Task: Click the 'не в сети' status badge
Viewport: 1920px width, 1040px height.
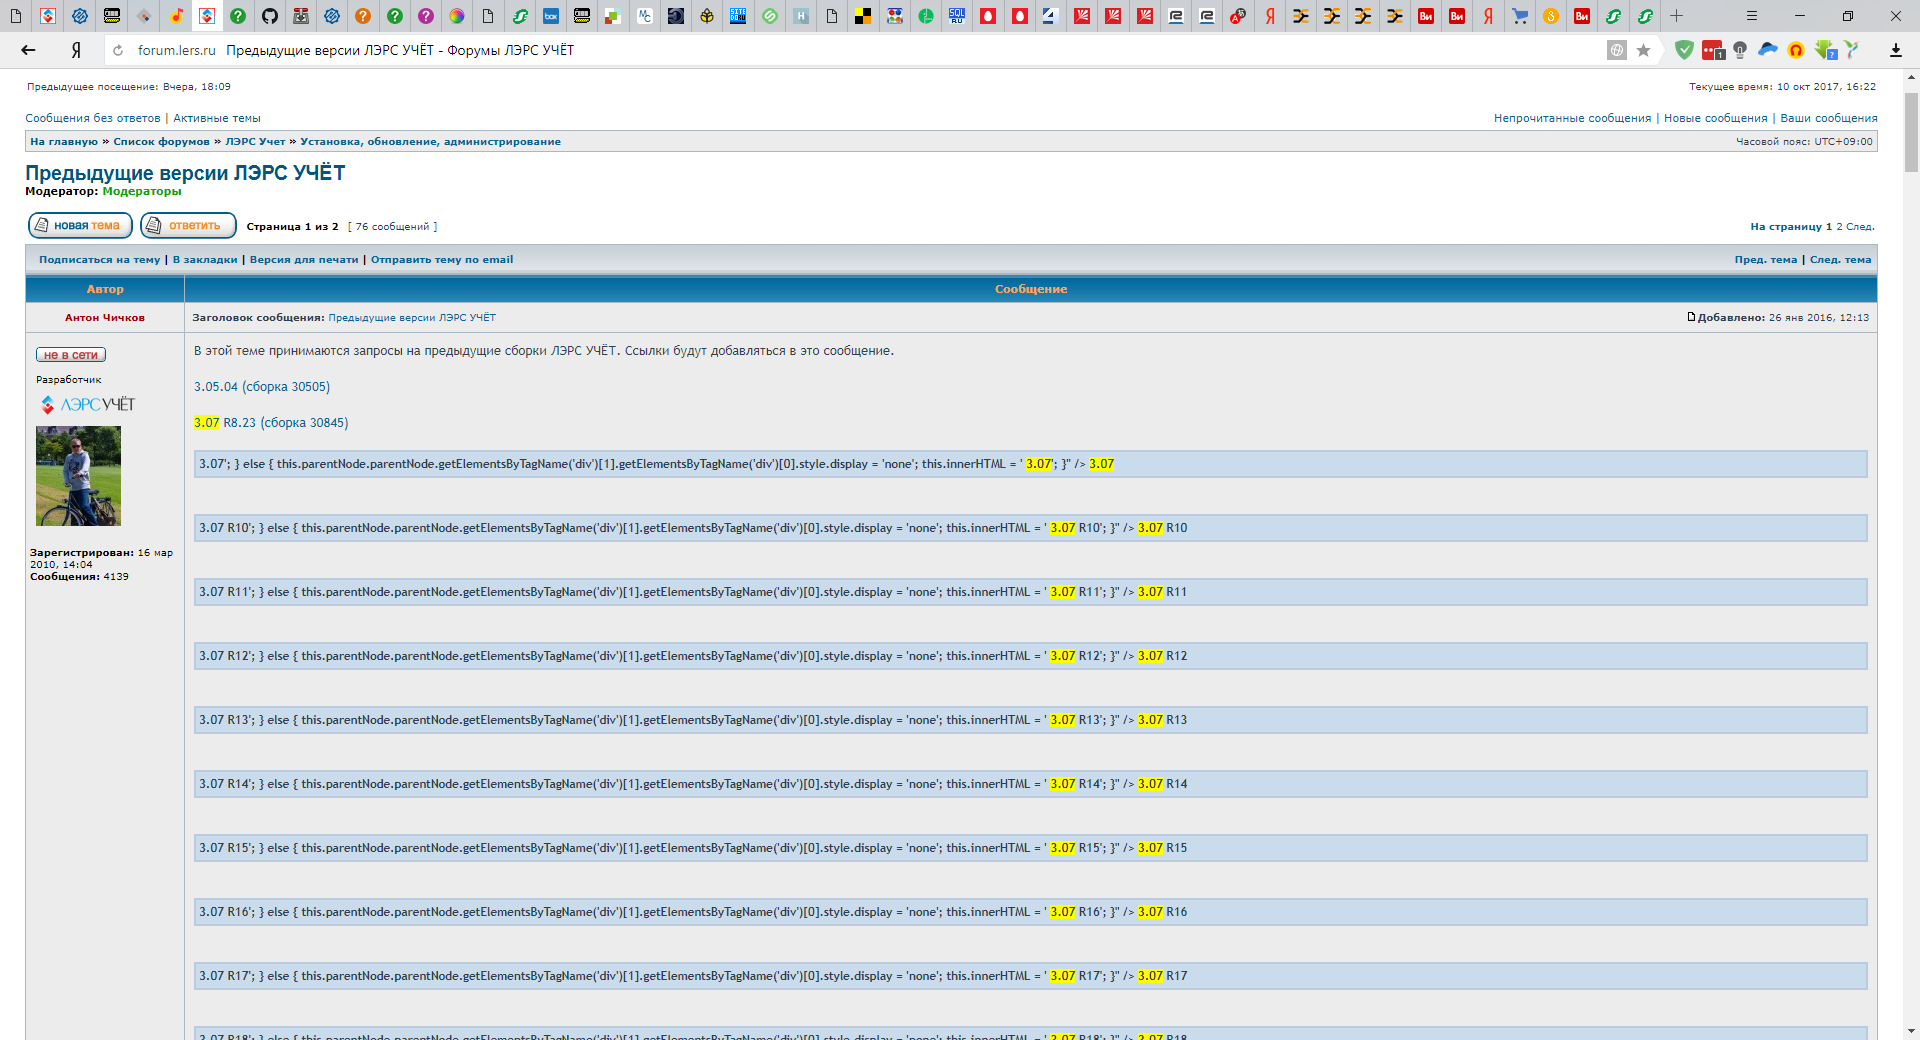Action: [x=71, y=355]
